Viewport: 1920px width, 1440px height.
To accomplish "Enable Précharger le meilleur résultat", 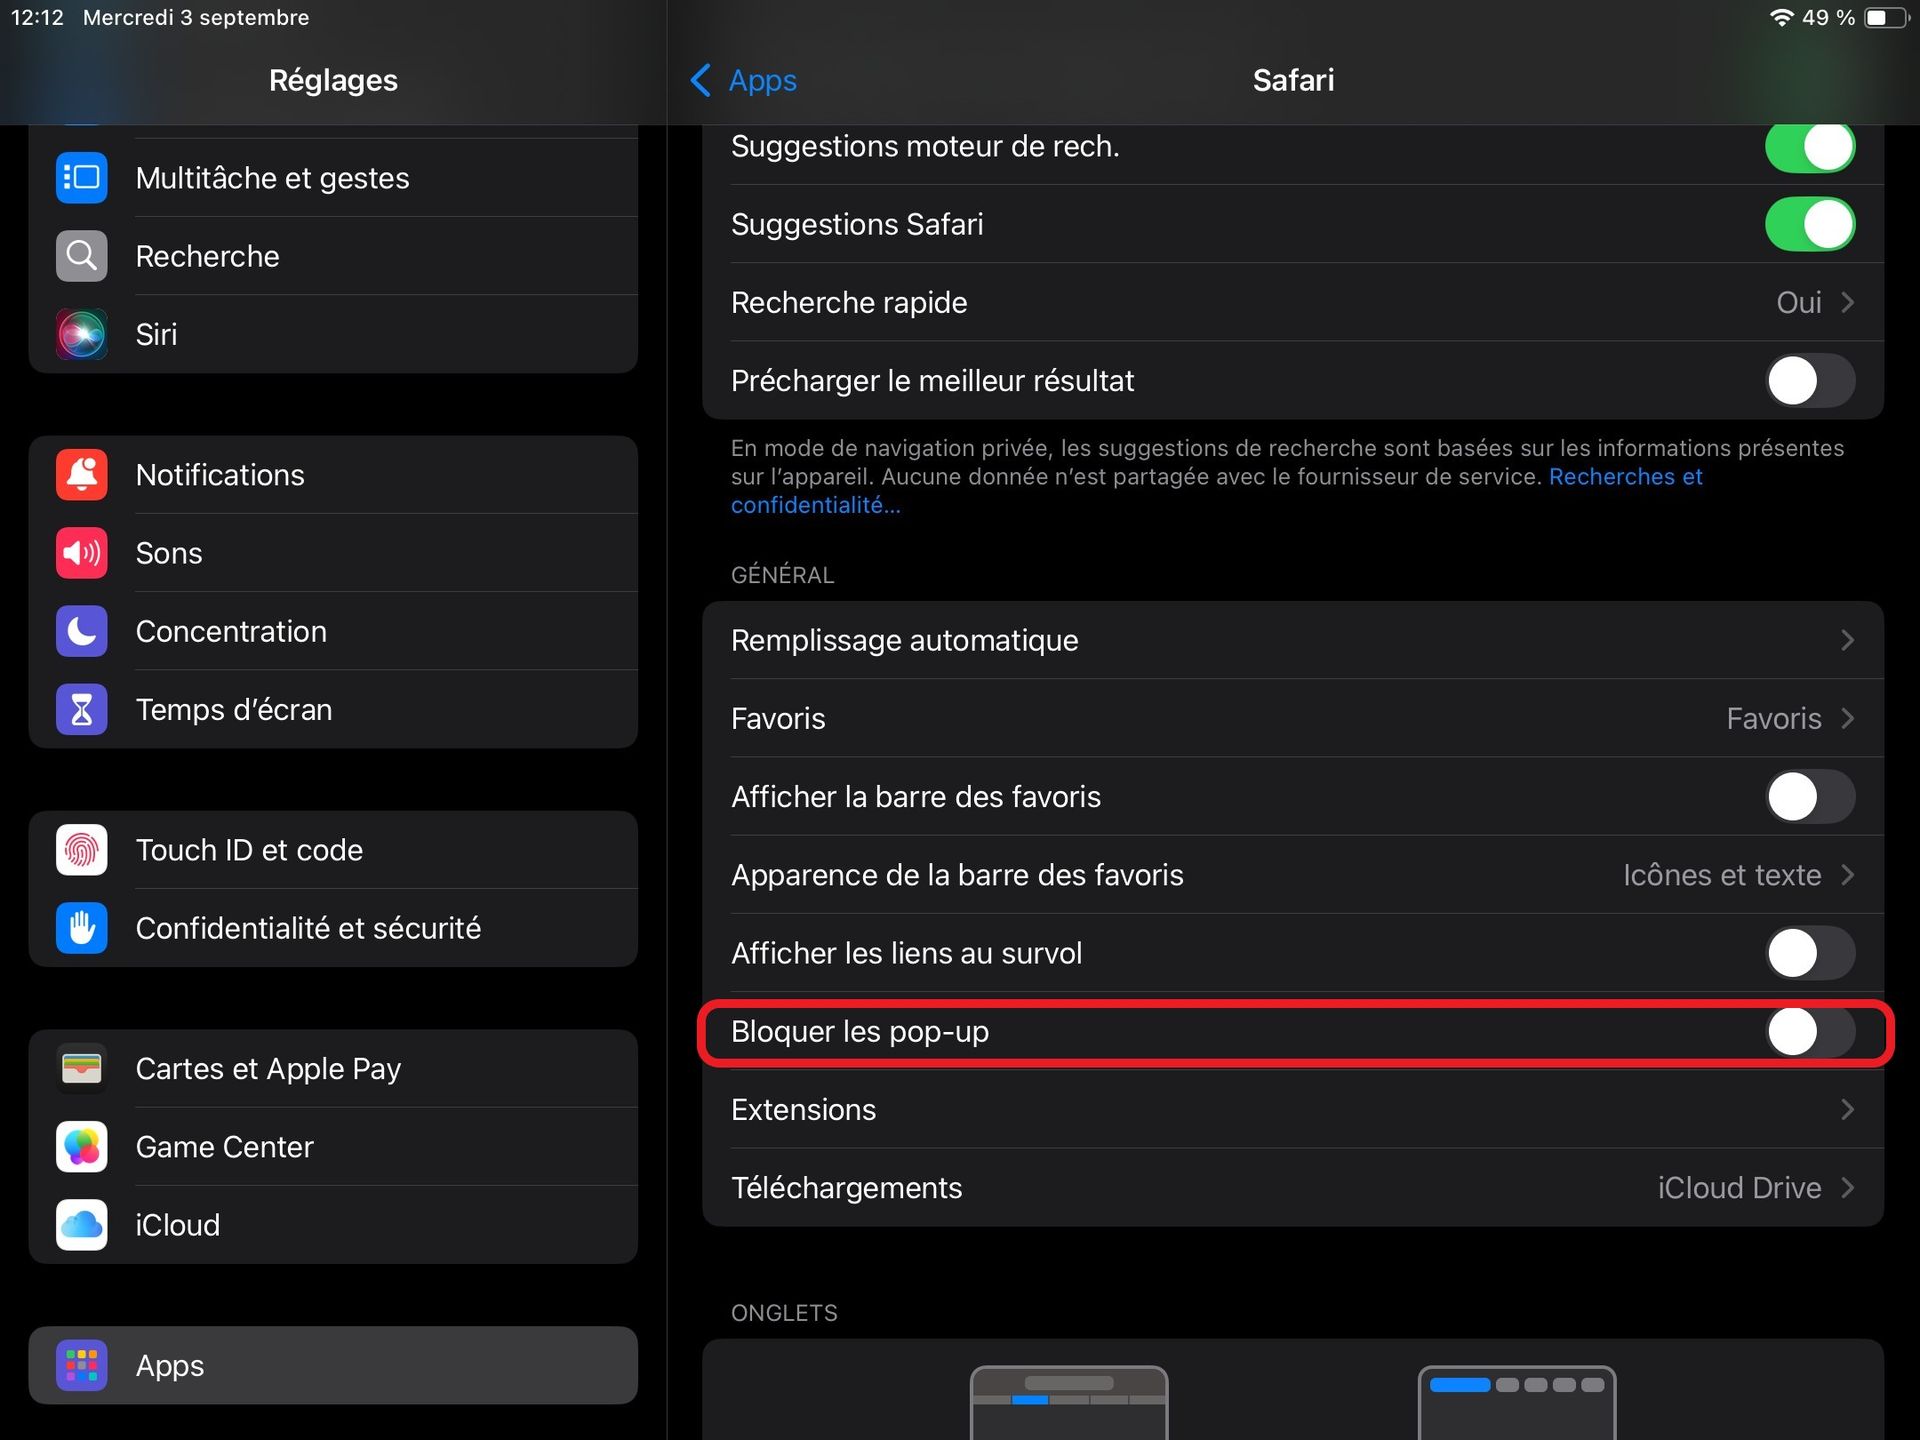I will click(1810, 381).
